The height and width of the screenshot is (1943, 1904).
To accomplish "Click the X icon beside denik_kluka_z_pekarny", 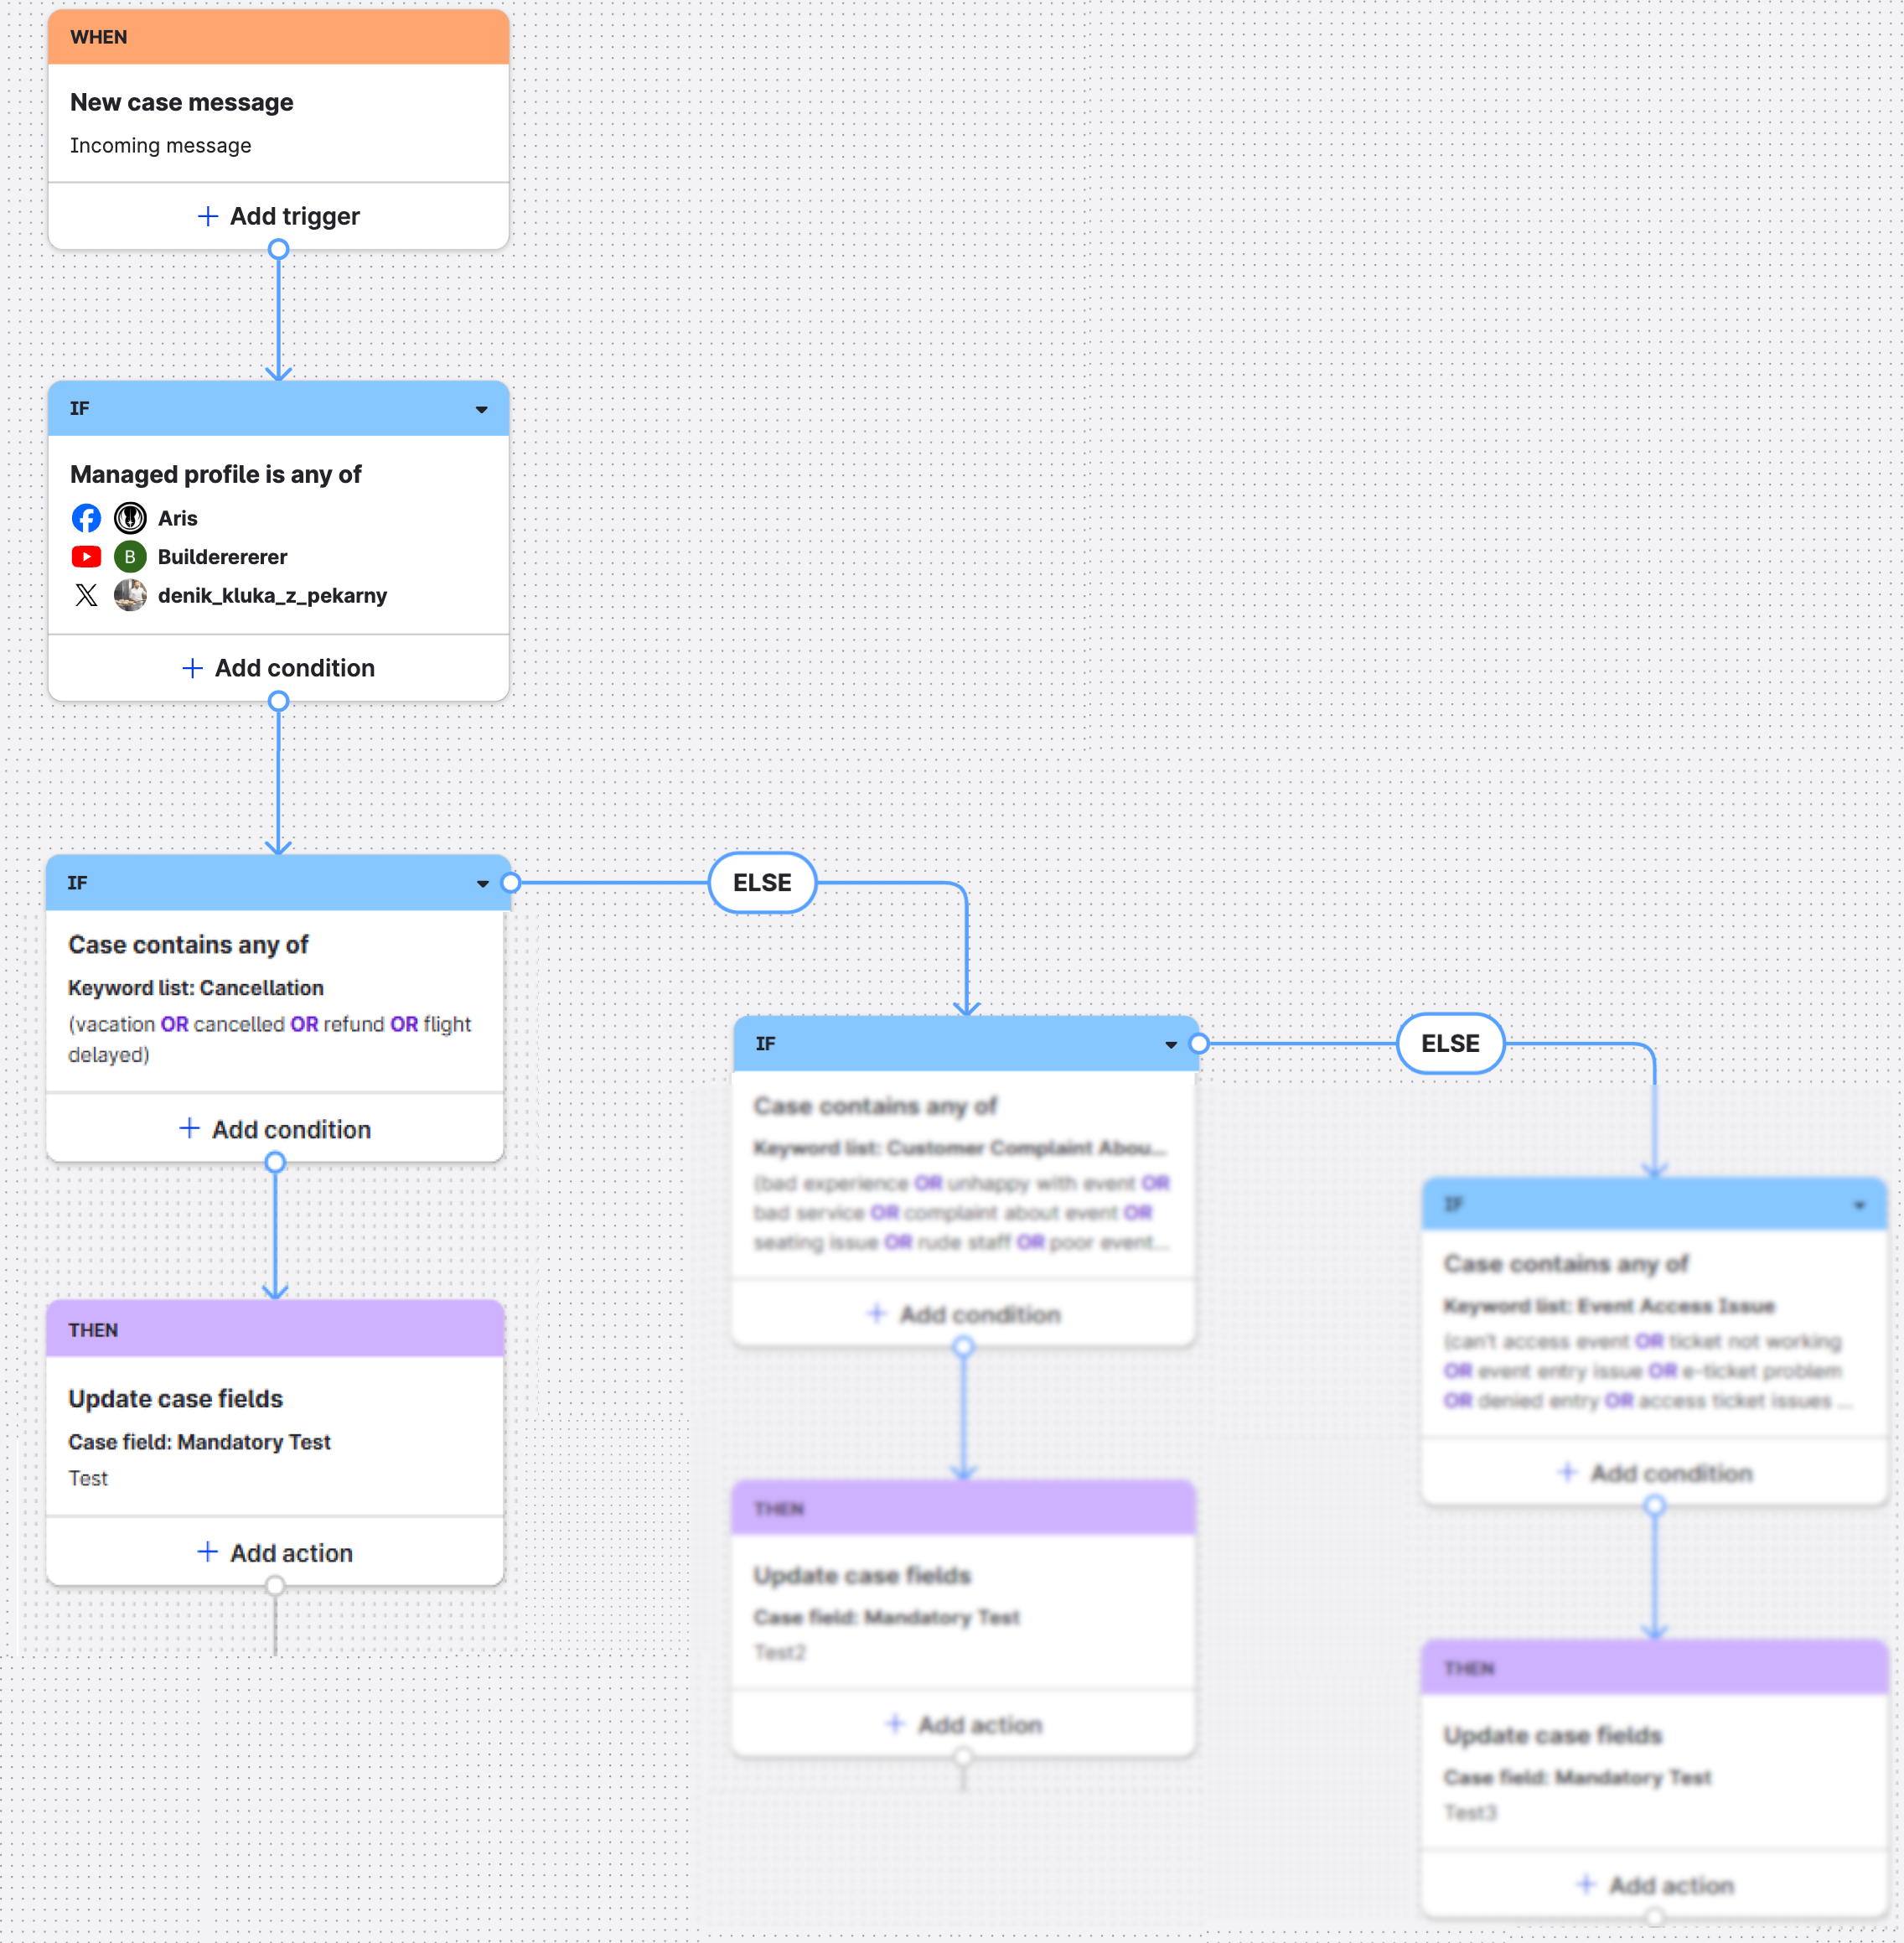I will pyautogui.click(x=86, y=596).
